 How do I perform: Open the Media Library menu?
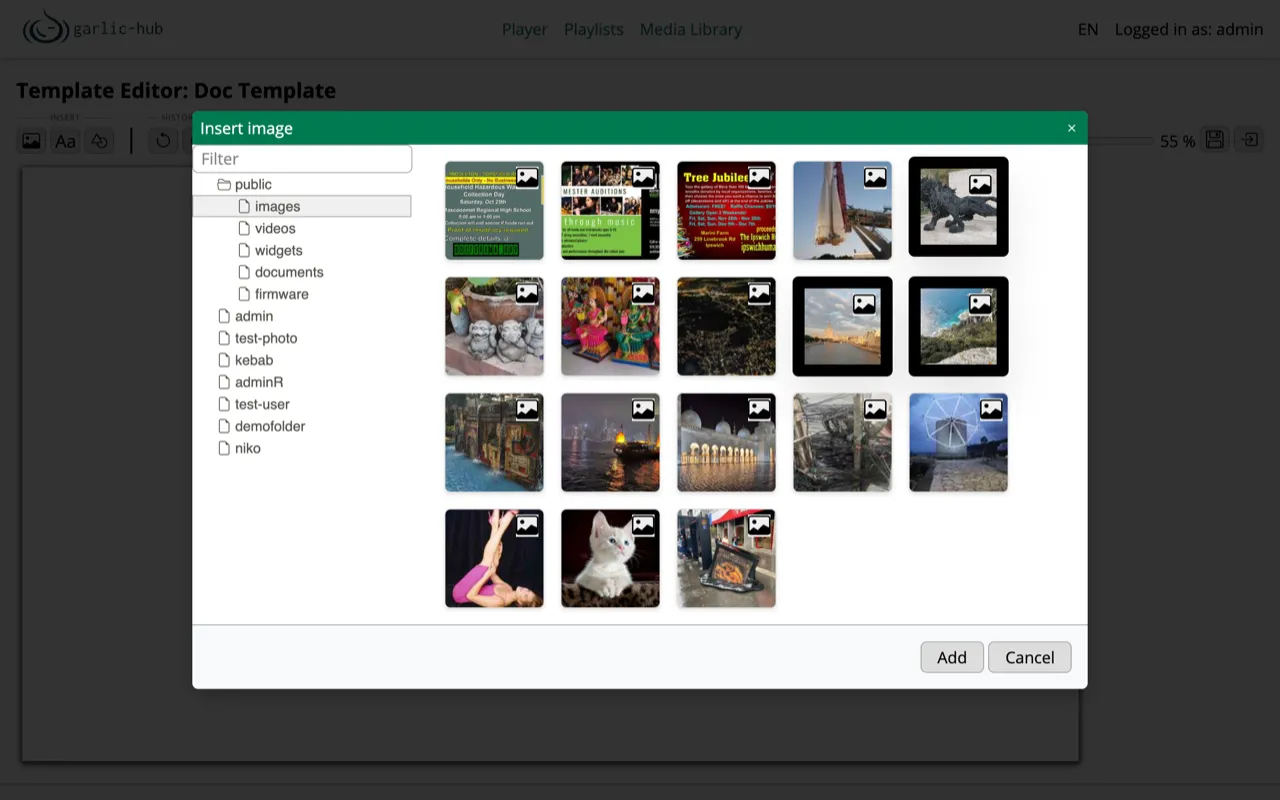[691, 29]
